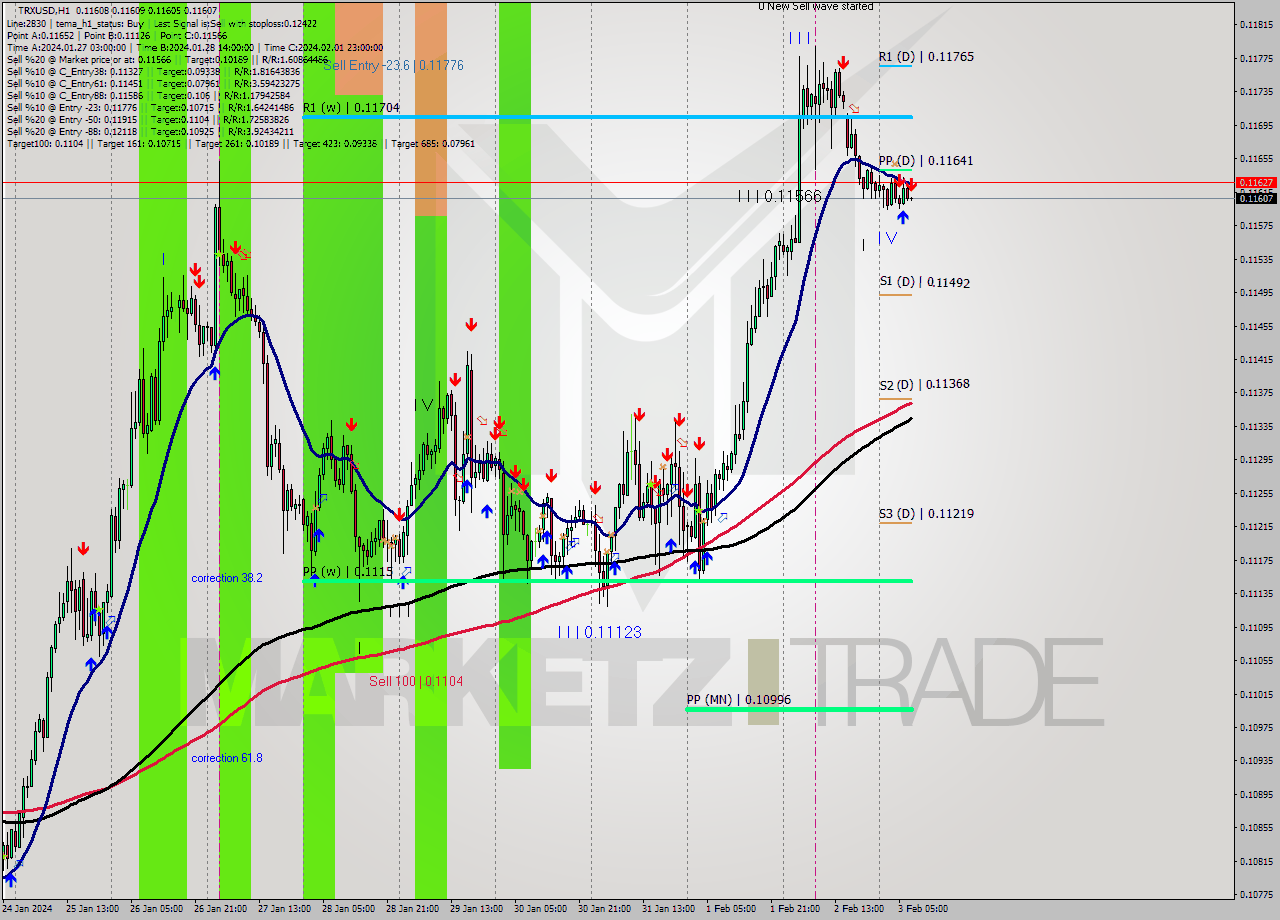Click the wave III 0.11123 label
This screenshot has height=920, width=1280.
tap(600, 632)
